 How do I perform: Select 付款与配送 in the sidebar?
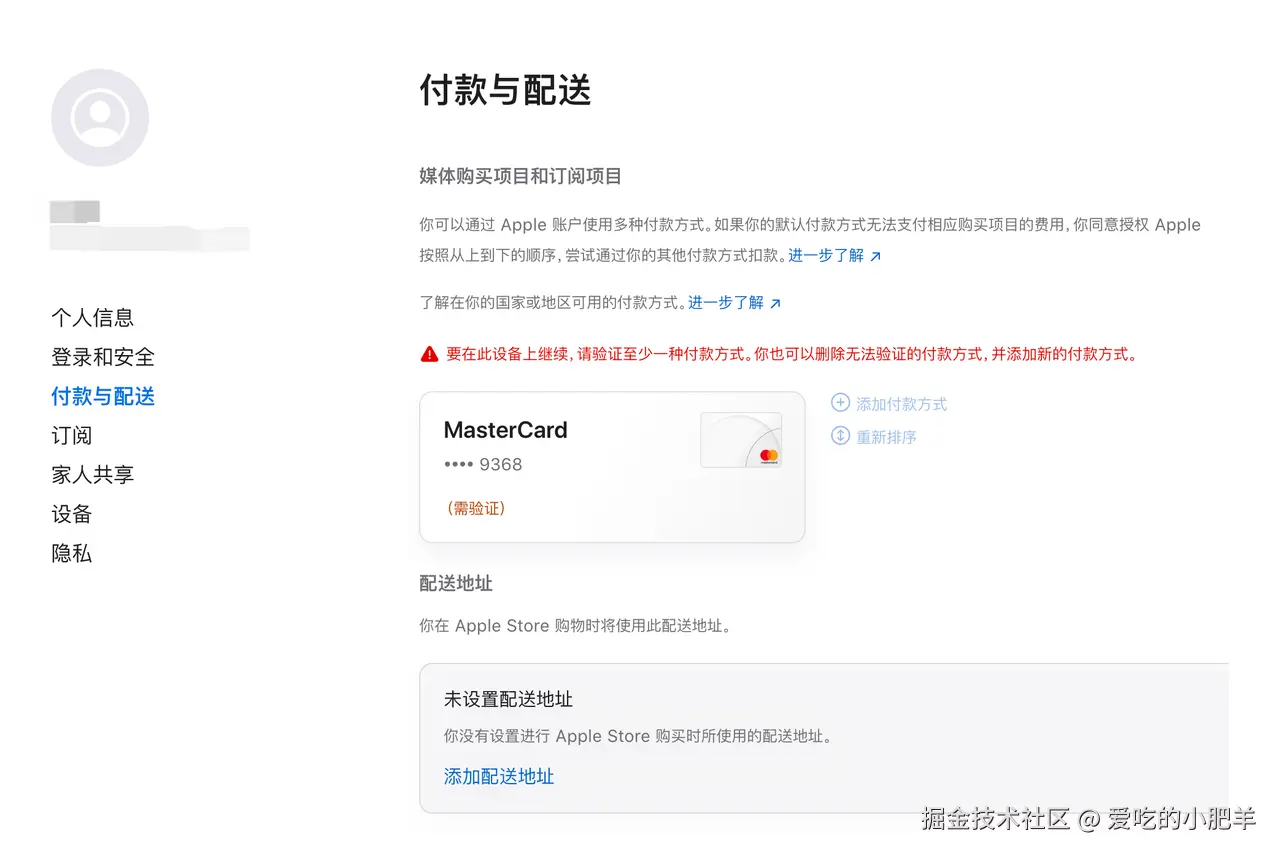pyautogui.click(x=103, y=397)
